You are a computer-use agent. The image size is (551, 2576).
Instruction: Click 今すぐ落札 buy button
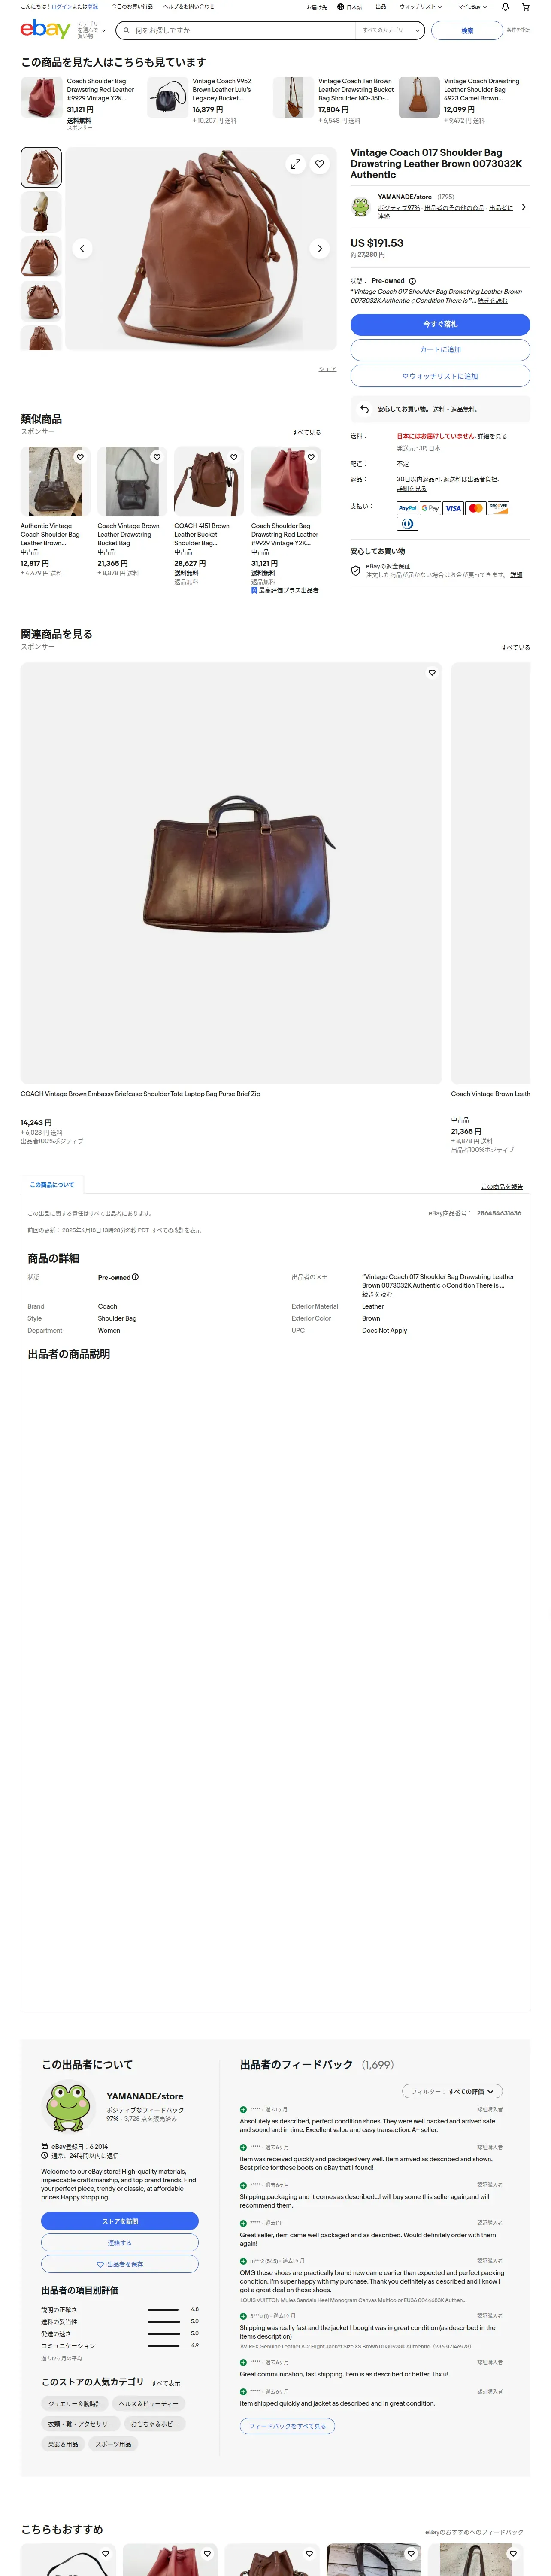click(x=440, y=324)
